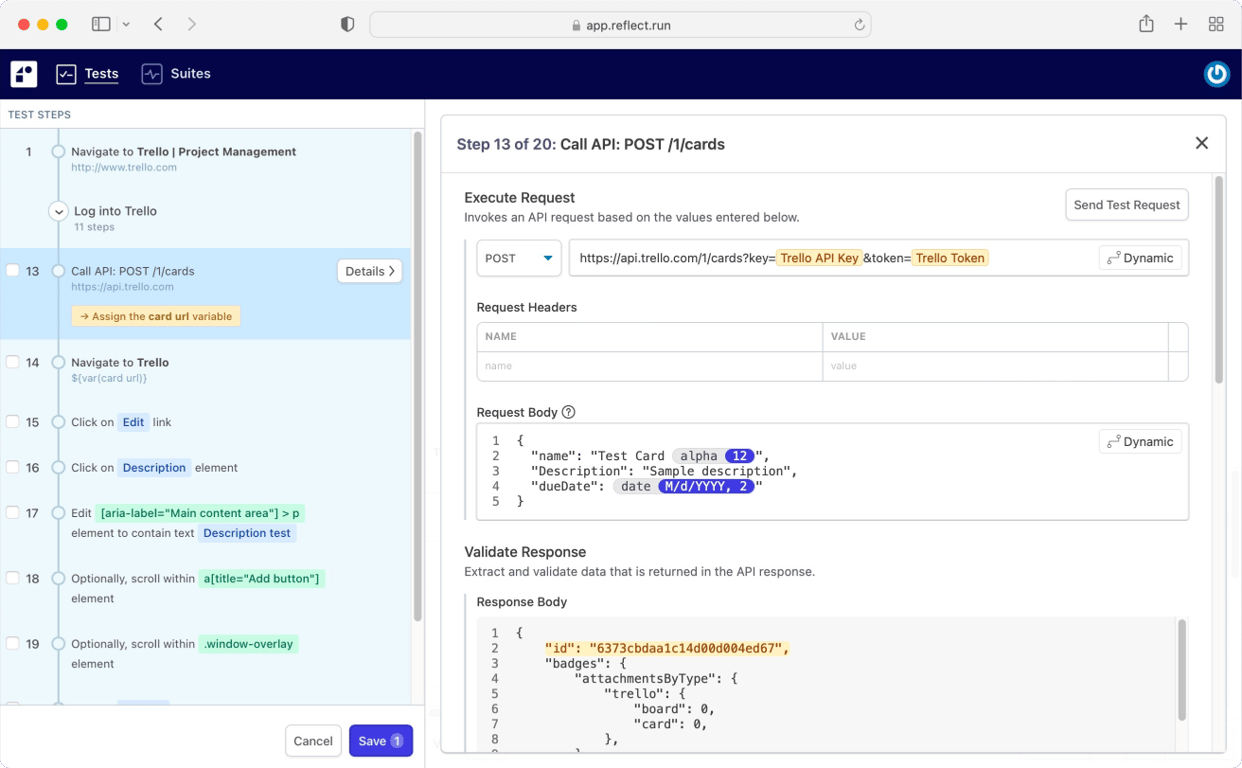Expand the Log into Trello group

pyautogui.click(x=58, y=211)
